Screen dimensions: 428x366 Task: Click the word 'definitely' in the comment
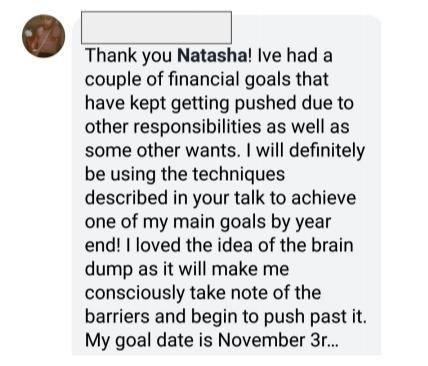pyautogui.click(x=327, y=151)
